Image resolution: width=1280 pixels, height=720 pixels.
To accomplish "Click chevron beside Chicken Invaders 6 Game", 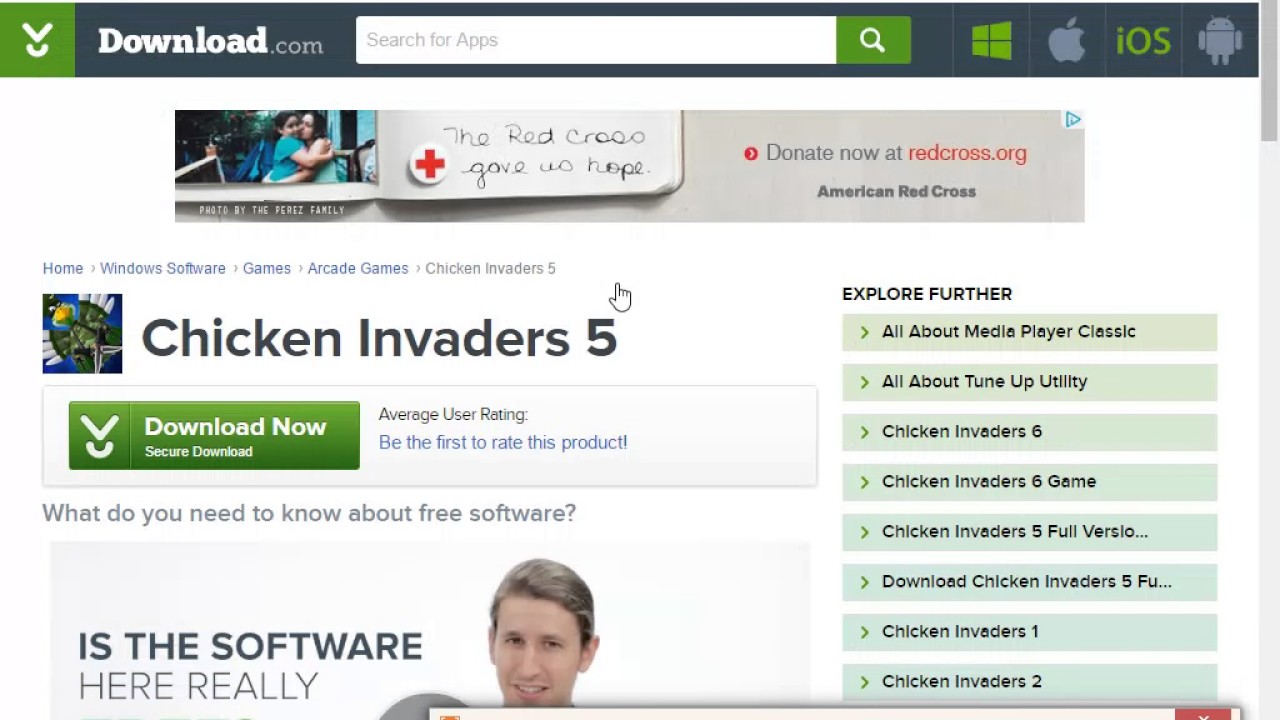I will (865, 482).
